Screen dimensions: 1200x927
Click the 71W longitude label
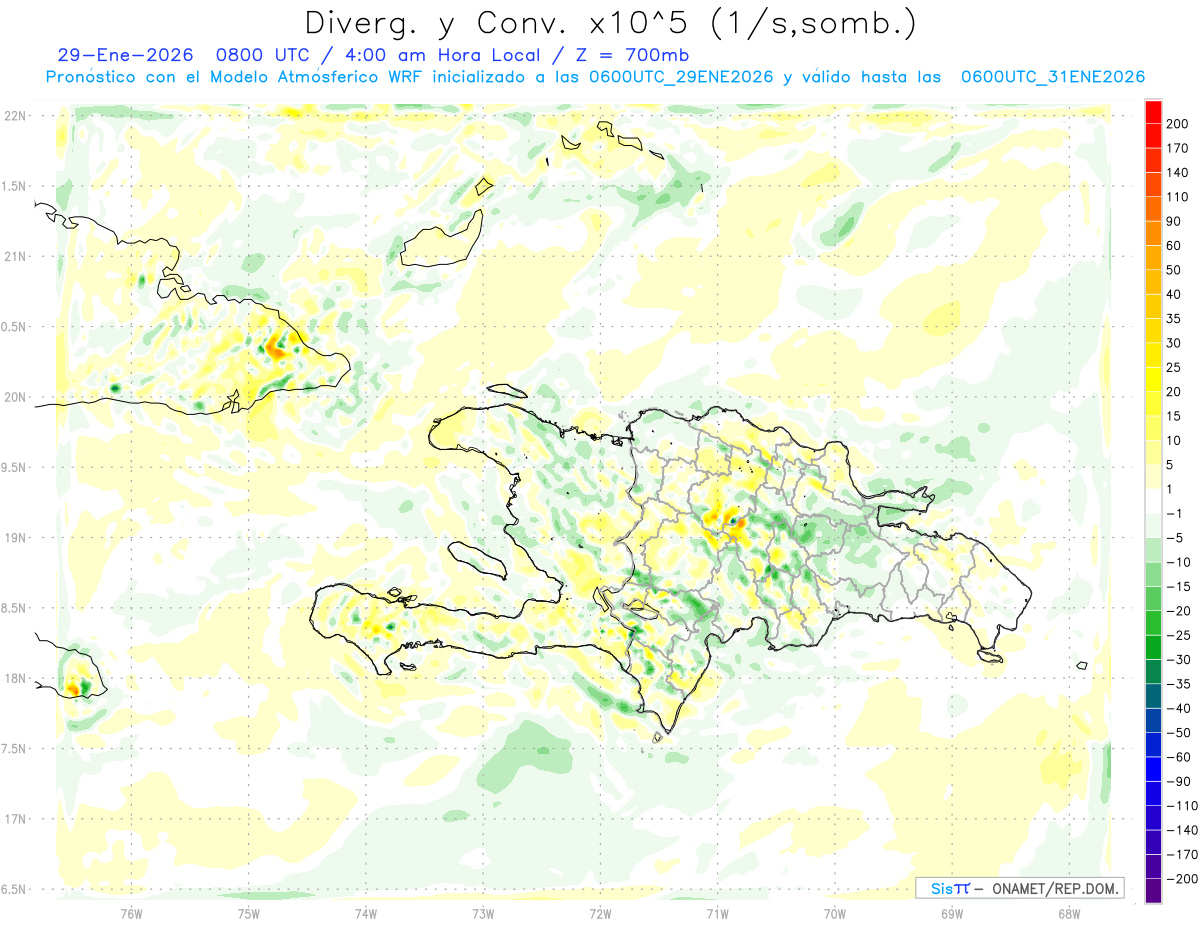click(717, 913)
